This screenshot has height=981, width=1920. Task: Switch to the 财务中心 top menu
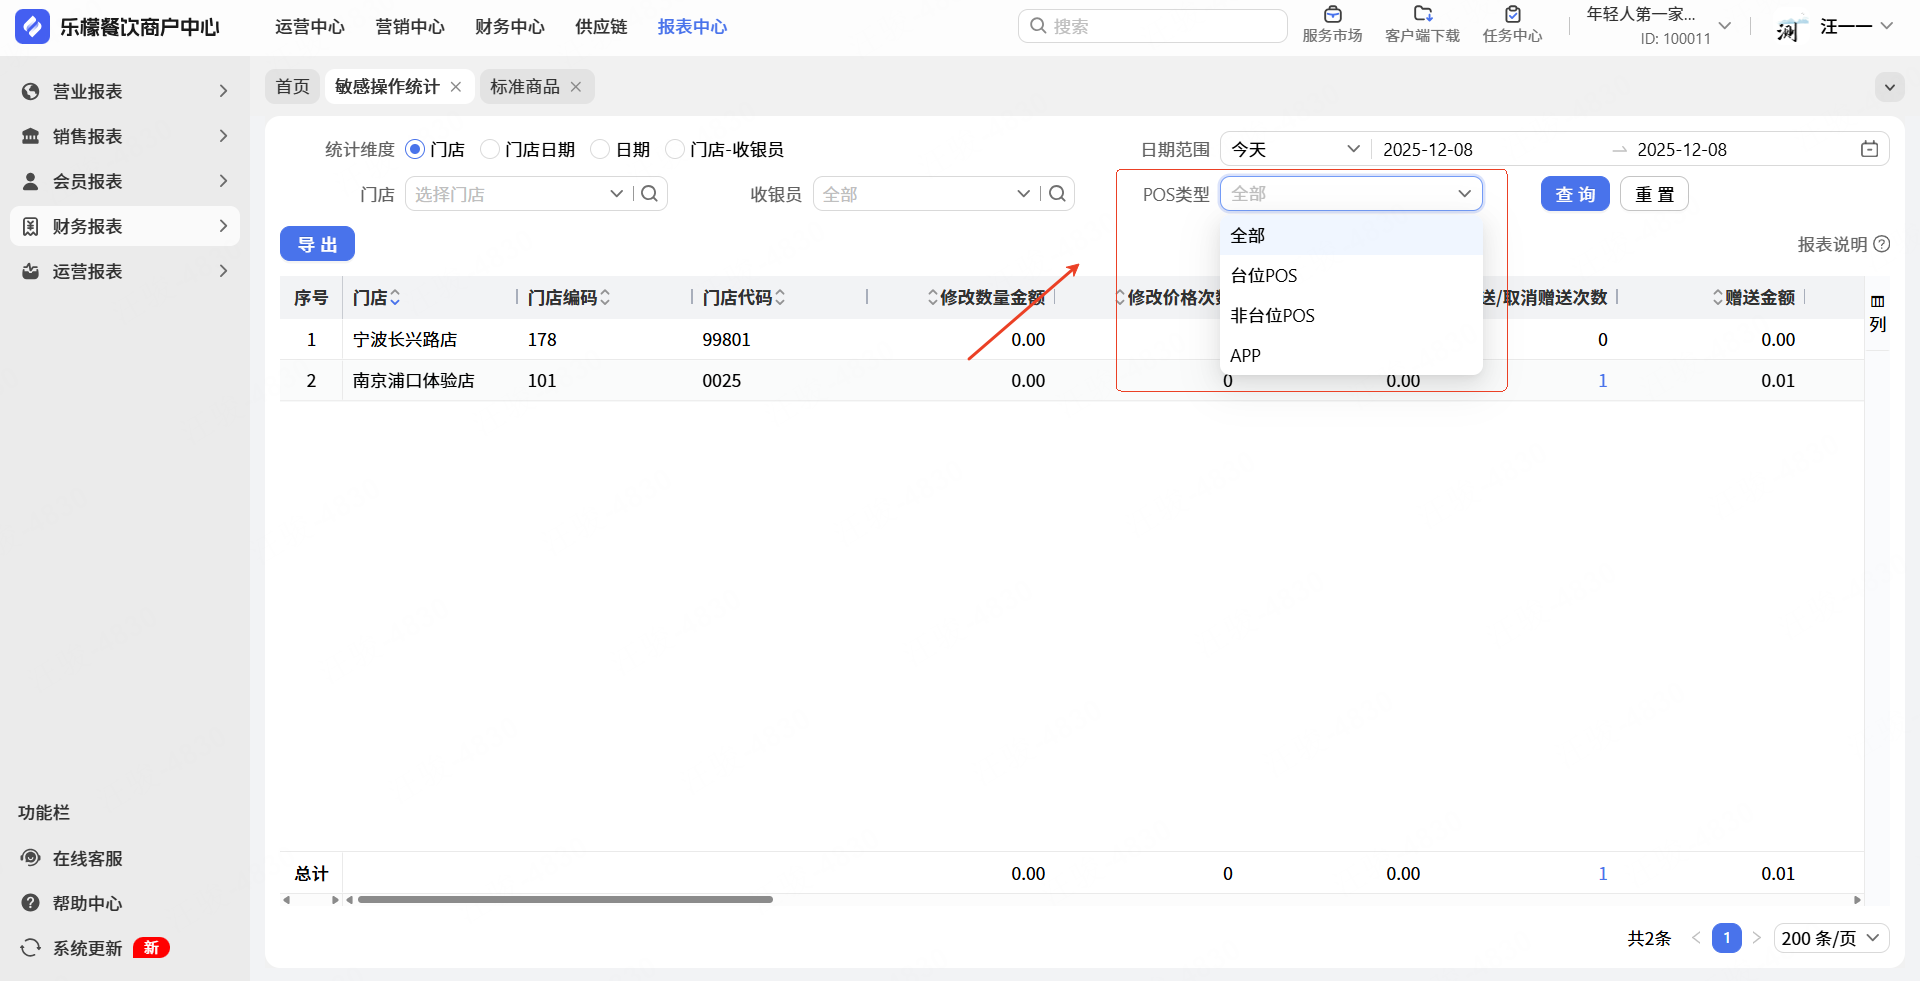point(509,27)
